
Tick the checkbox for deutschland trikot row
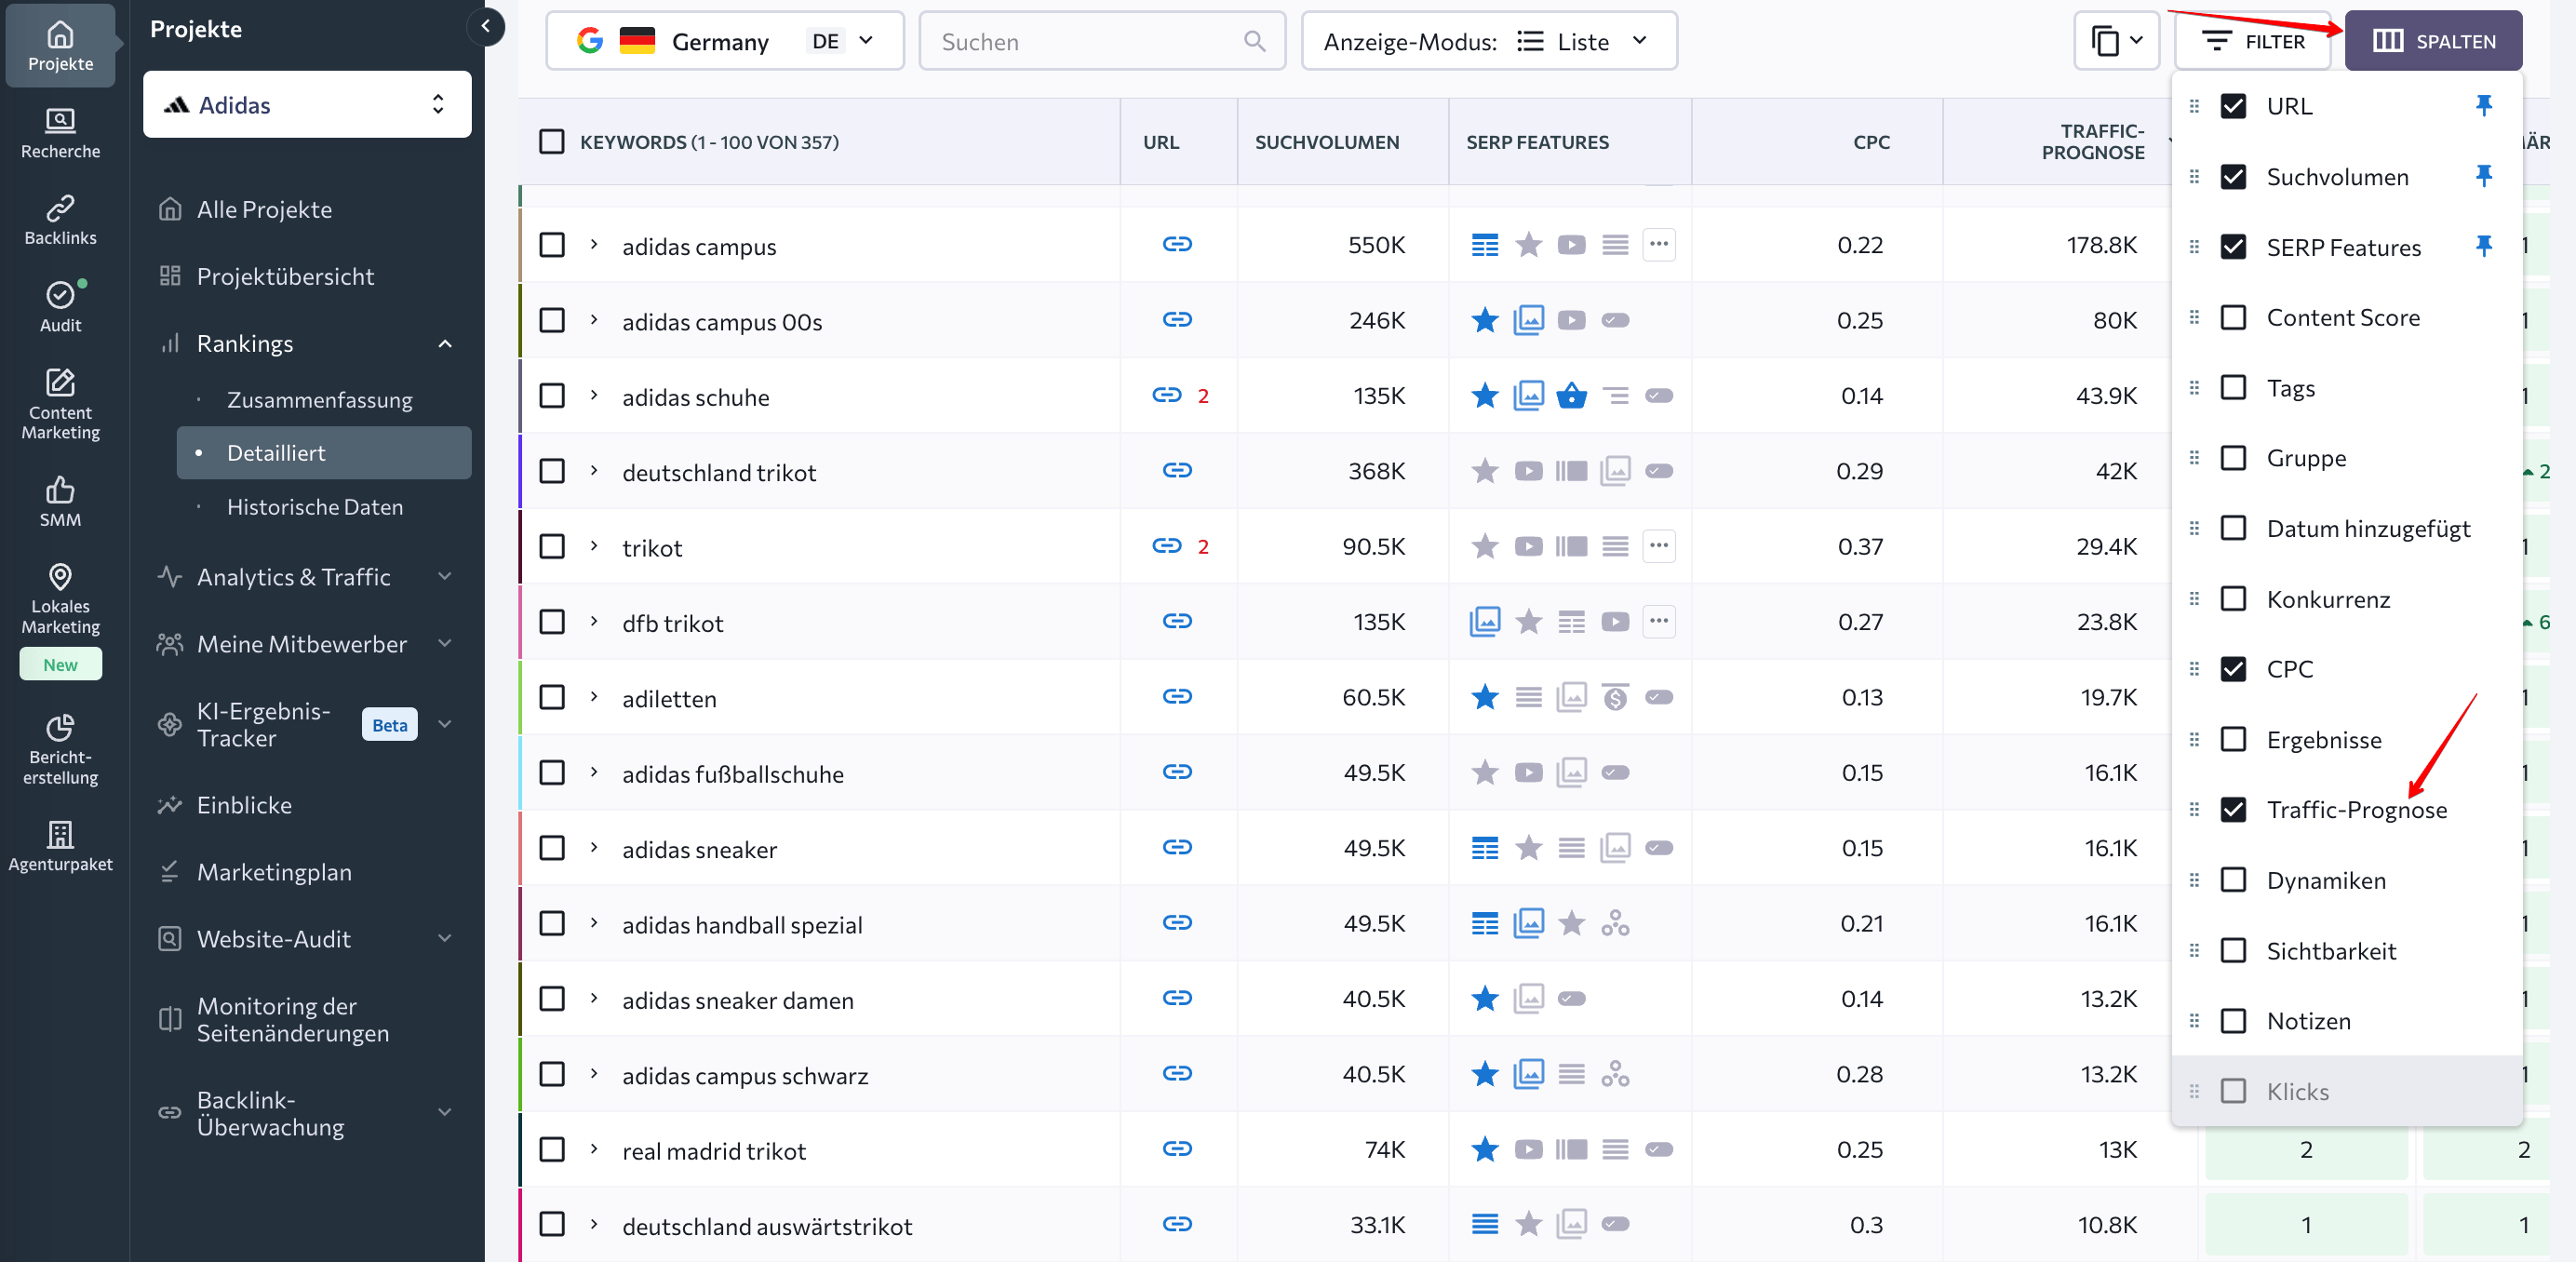(x=552, y=471)
